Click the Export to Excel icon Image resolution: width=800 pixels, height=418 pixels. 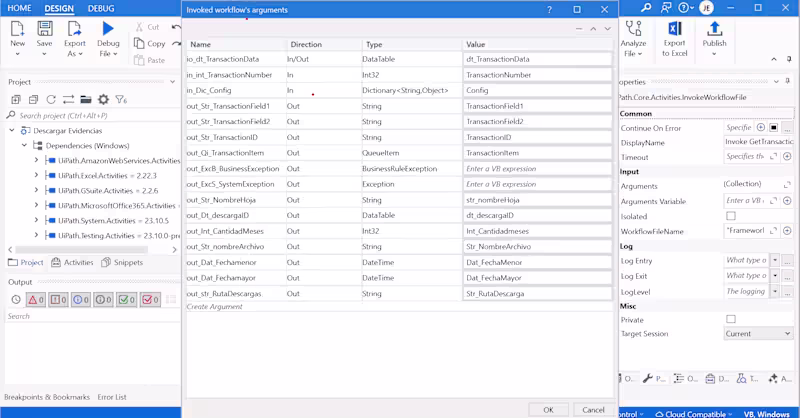click(x=674, y=29)
